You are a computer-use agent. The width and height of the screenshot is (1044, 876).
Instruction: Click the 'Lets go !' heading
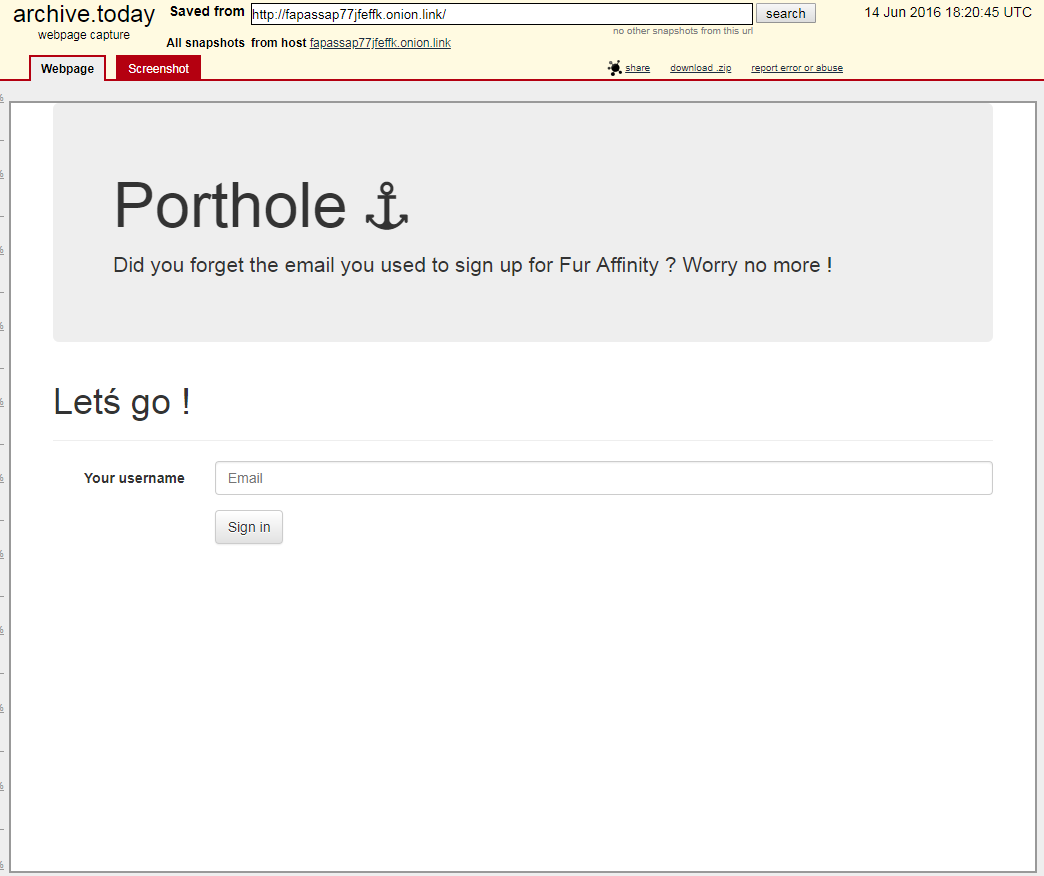[x=122, y=402]
